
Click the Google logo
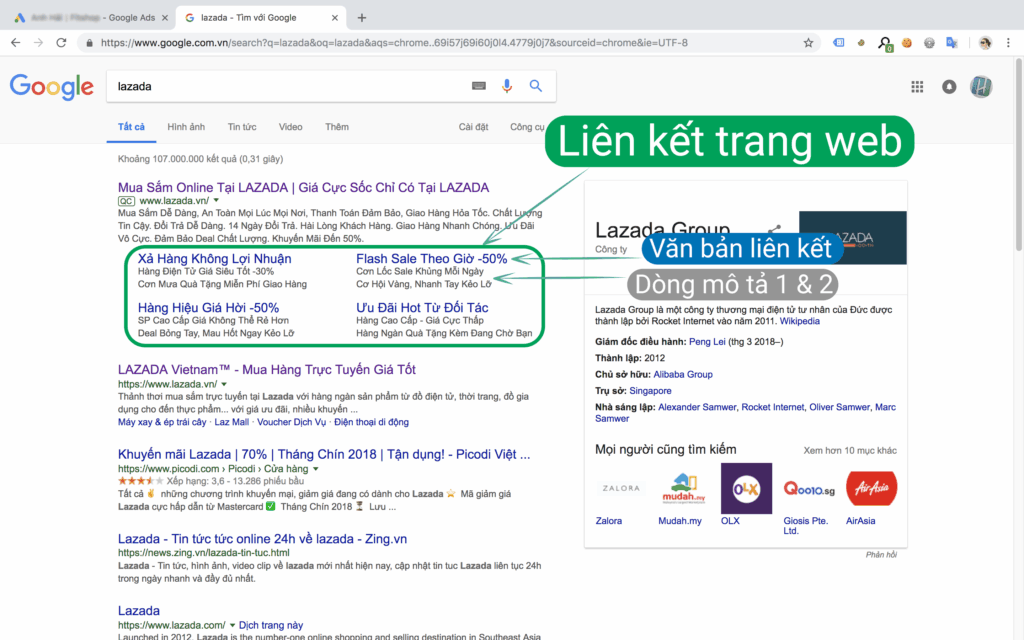[52, 87]
